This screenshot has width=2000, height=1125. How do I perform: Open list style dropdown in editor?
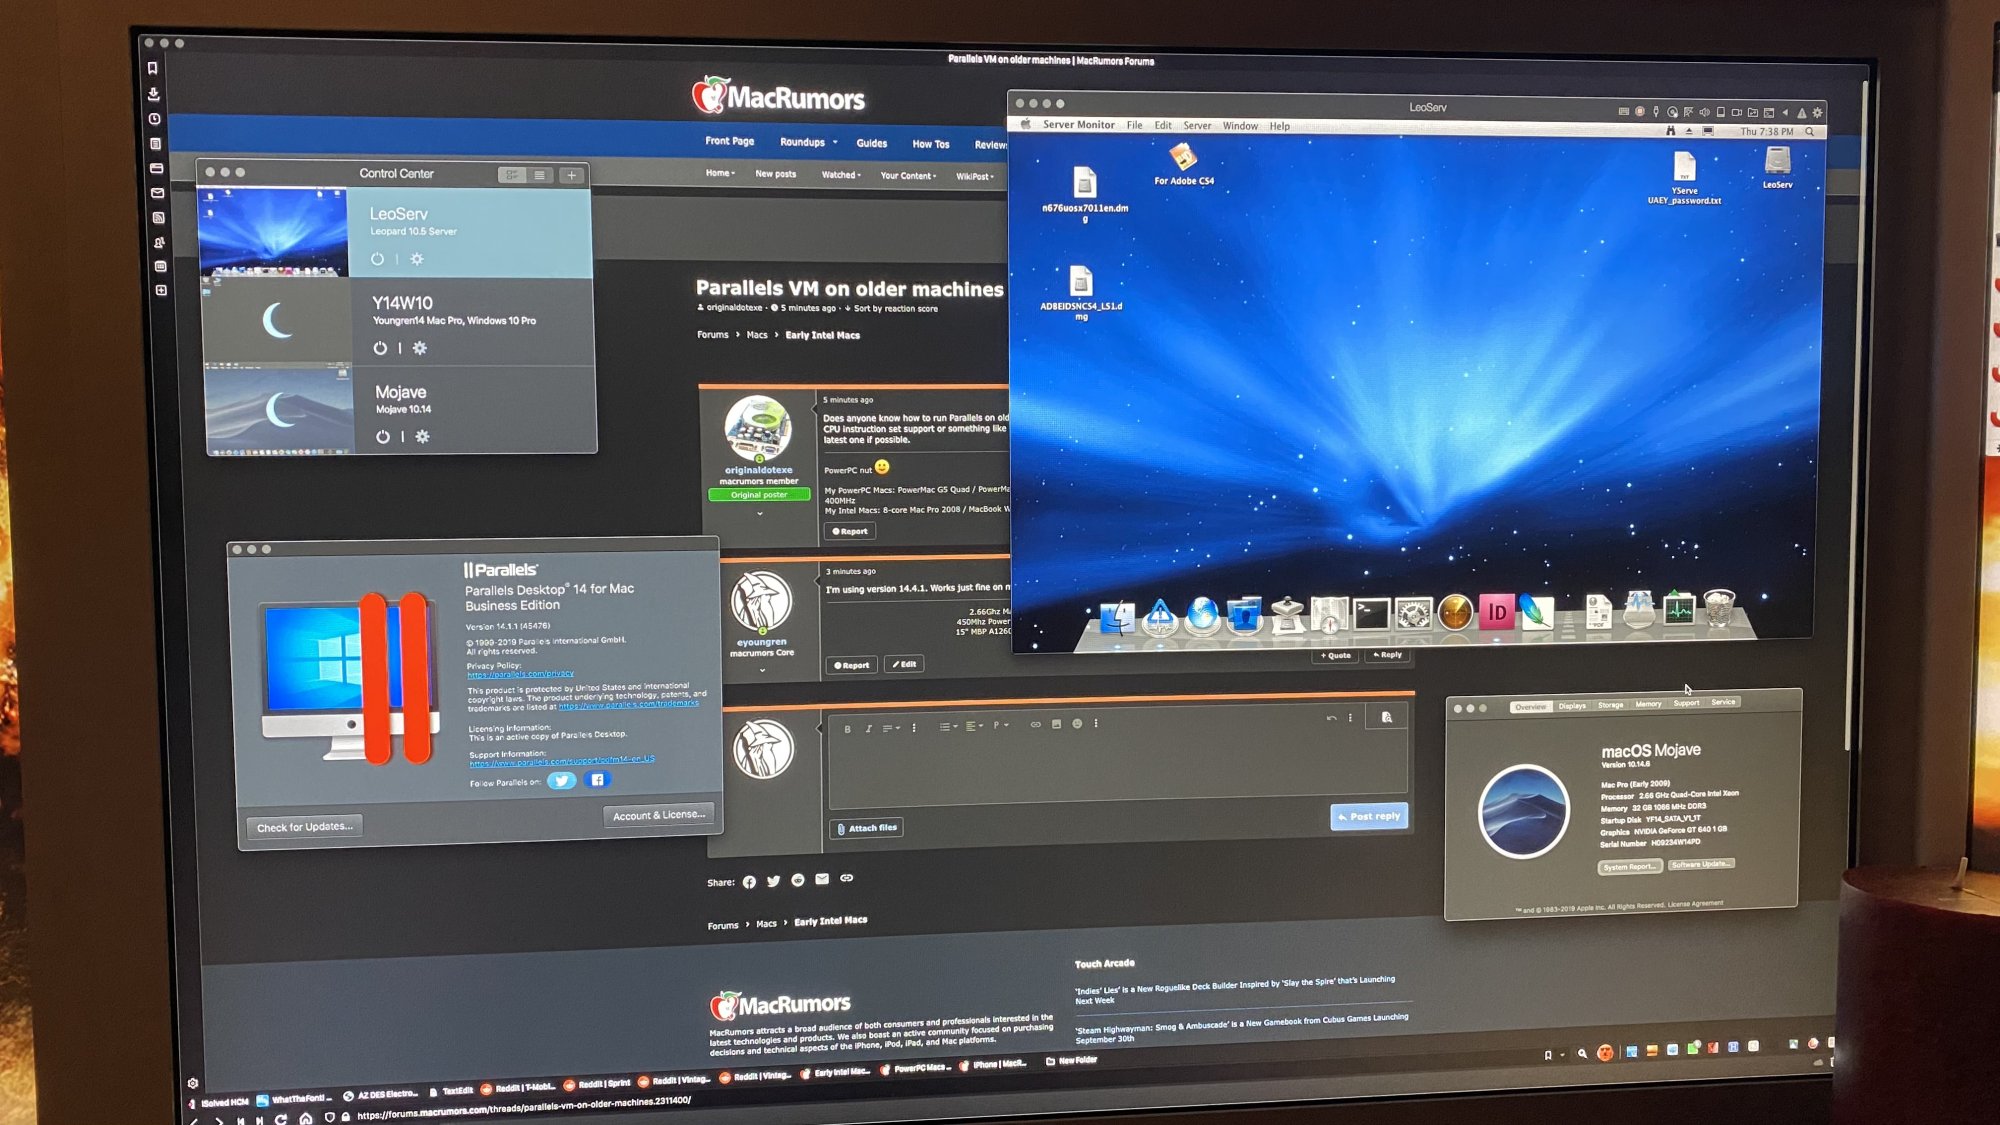948,727
